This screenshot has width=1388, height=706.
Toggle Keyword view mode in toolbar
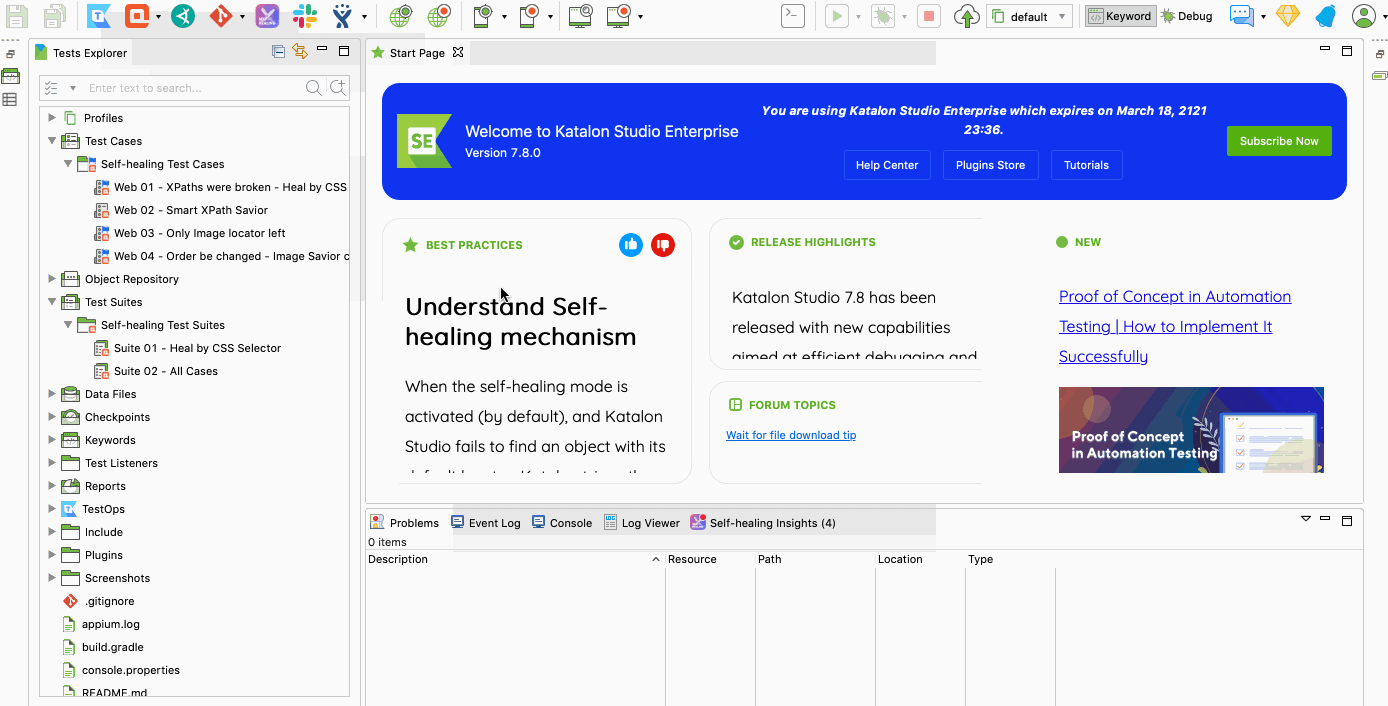pos(1119,15)
